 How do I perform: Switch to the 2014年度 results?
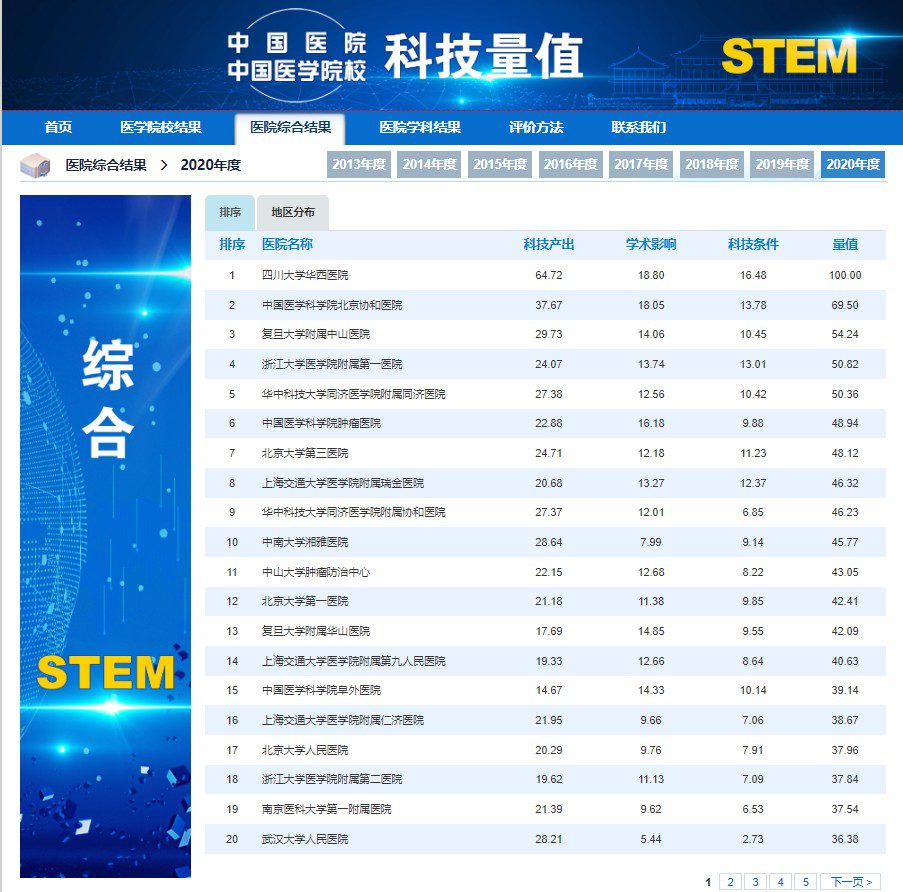429,165
